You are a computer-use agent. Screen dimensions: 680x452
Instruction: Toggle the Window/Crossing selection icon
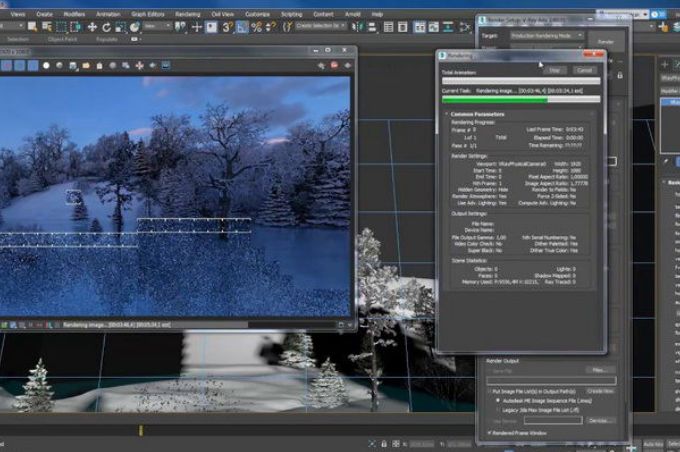(x=75, y=27)
